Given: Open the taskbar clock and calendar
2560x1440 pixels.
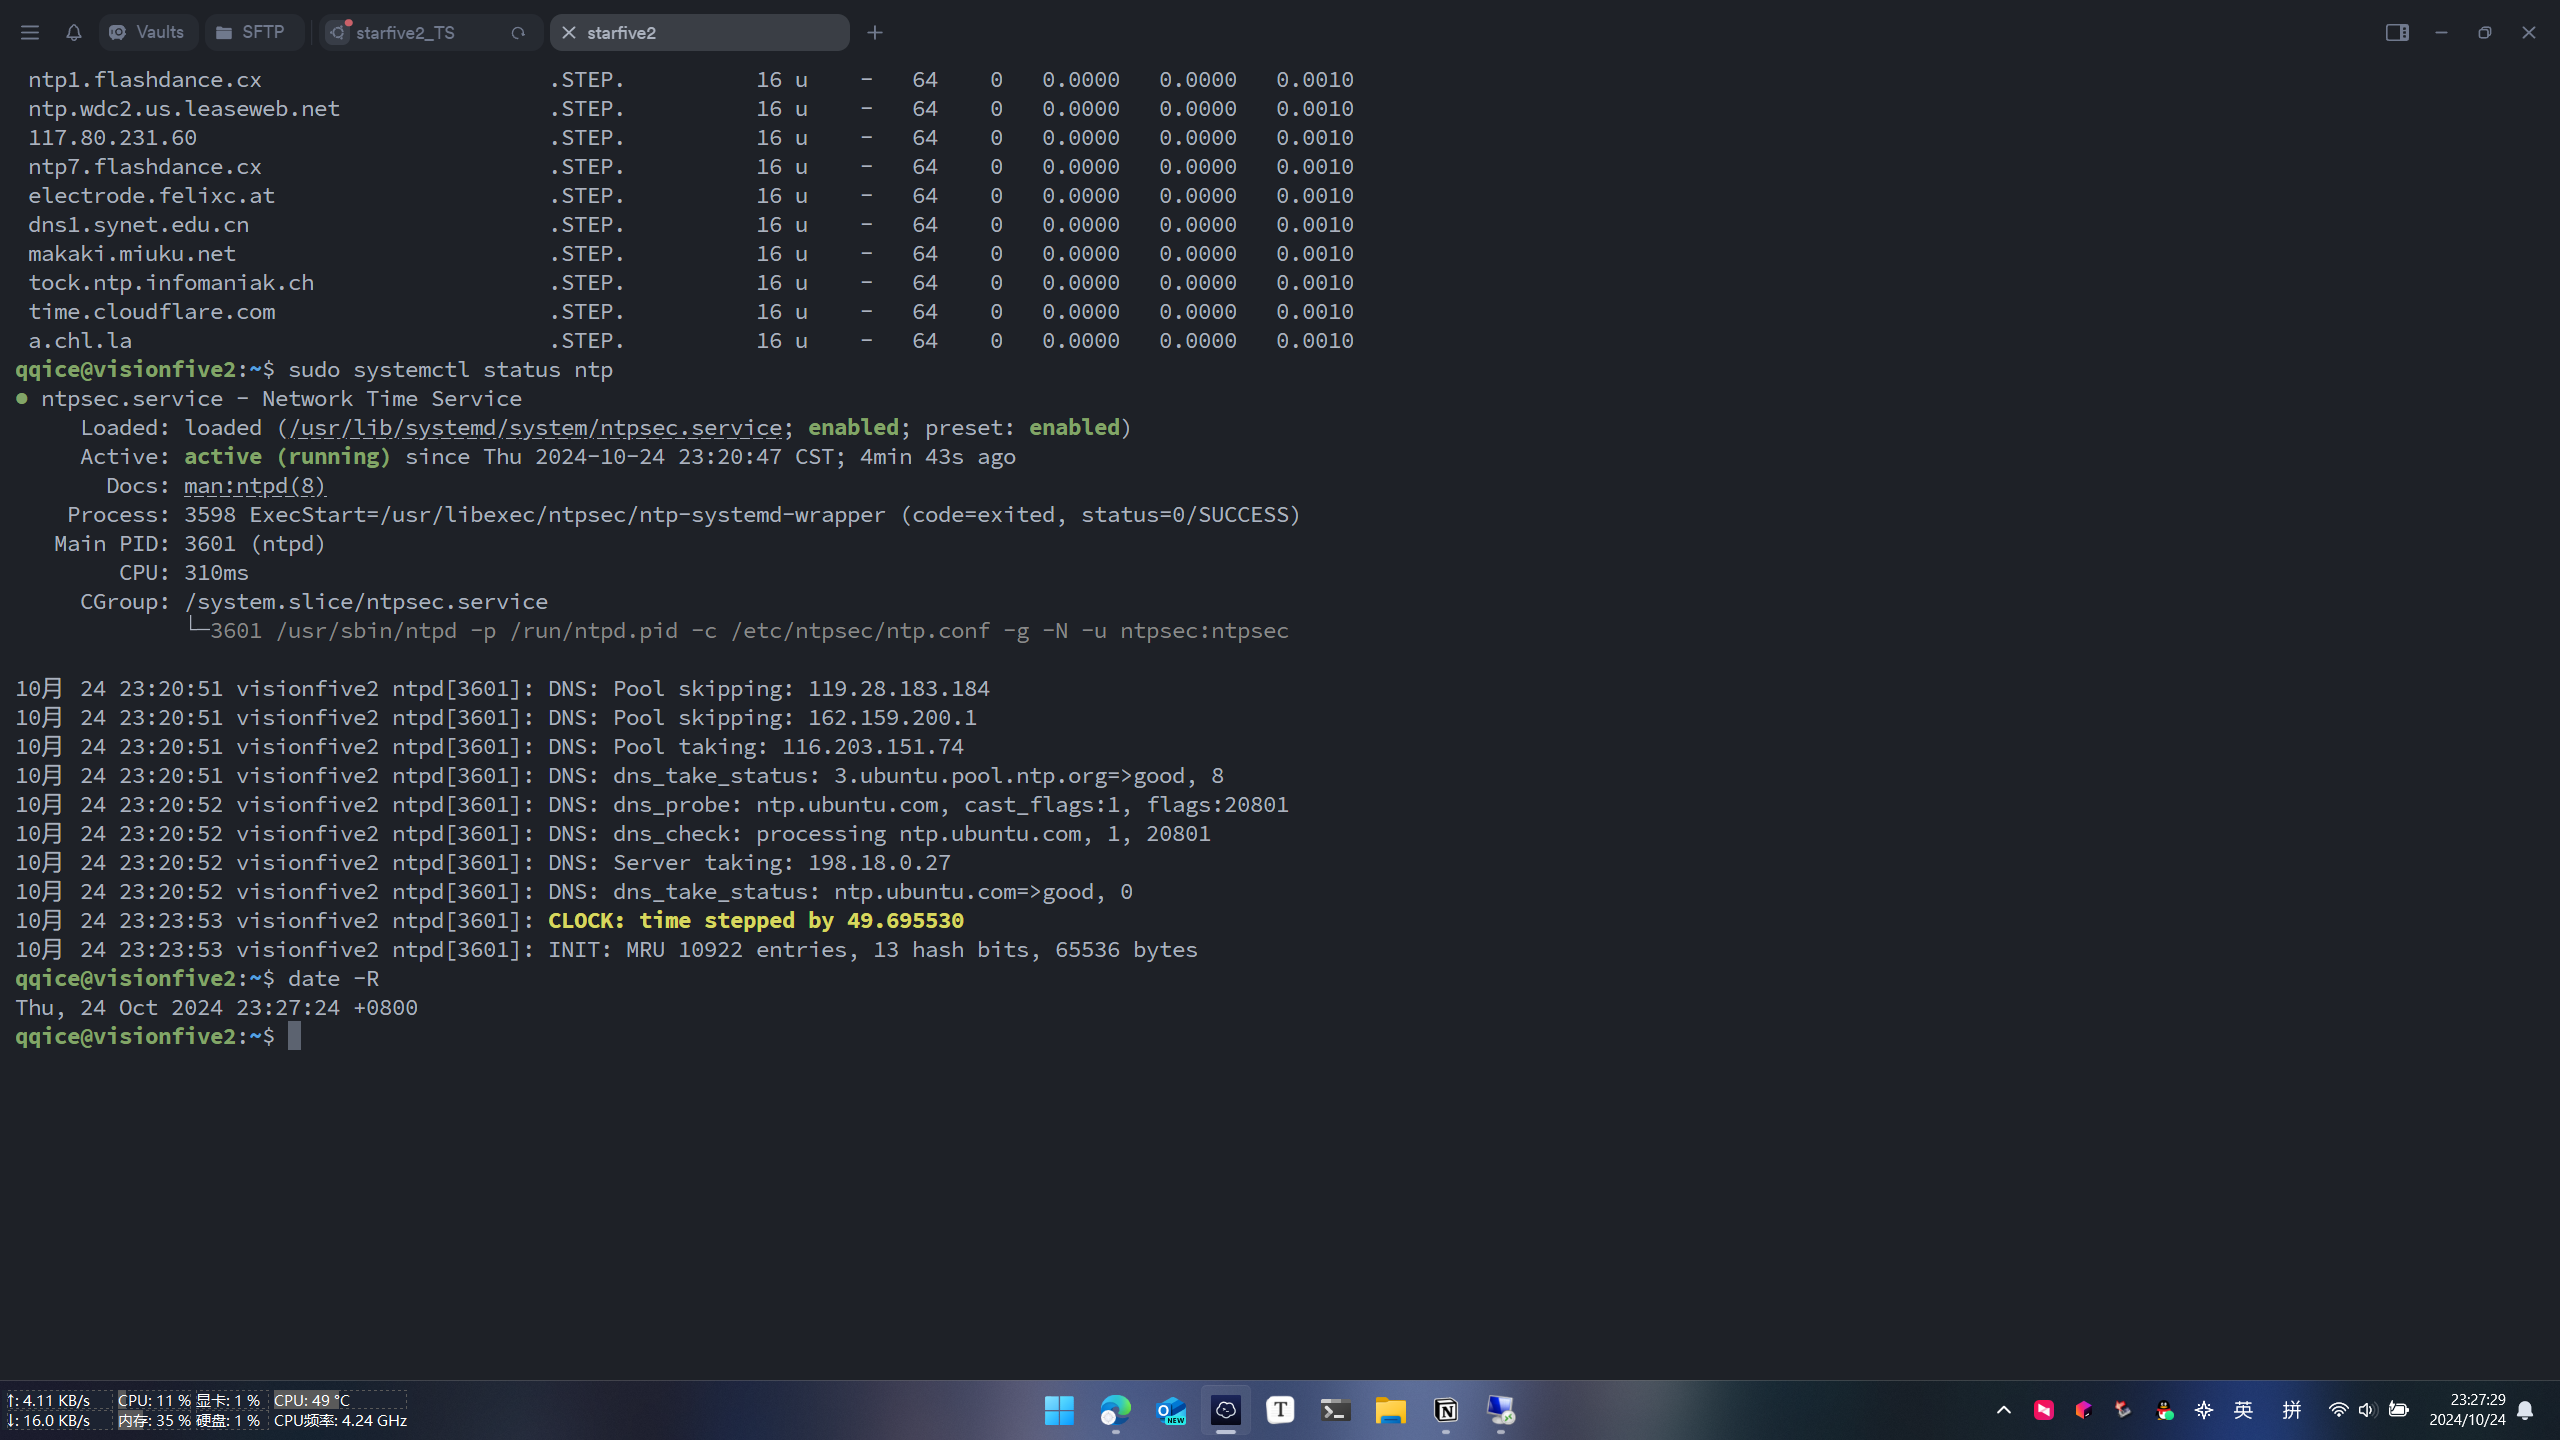Looking at the screenshot, I should 2467,1410.
